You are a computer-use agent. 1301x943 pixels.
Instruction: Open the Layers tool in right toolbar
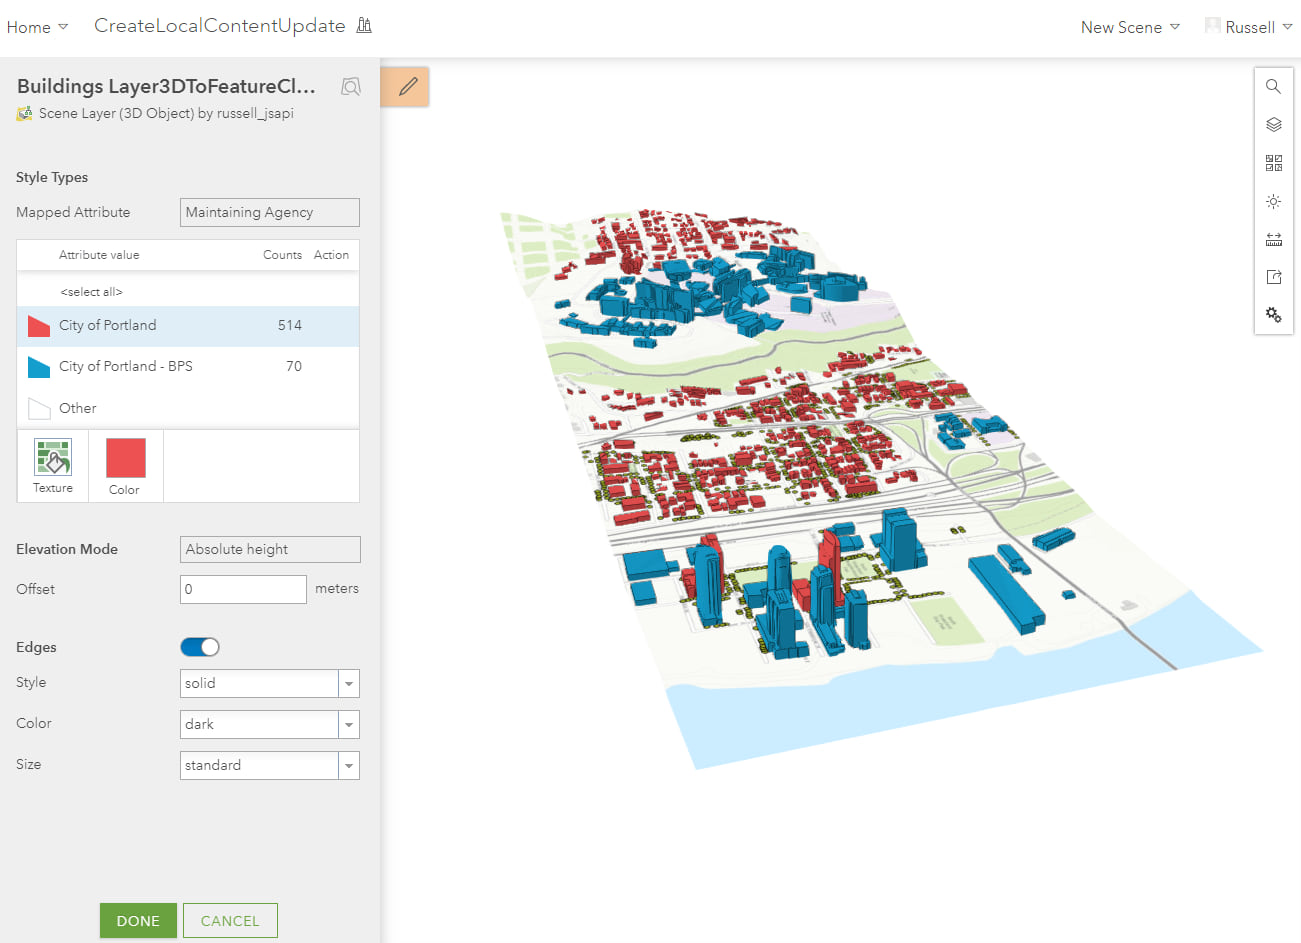tap(1273, 125)
